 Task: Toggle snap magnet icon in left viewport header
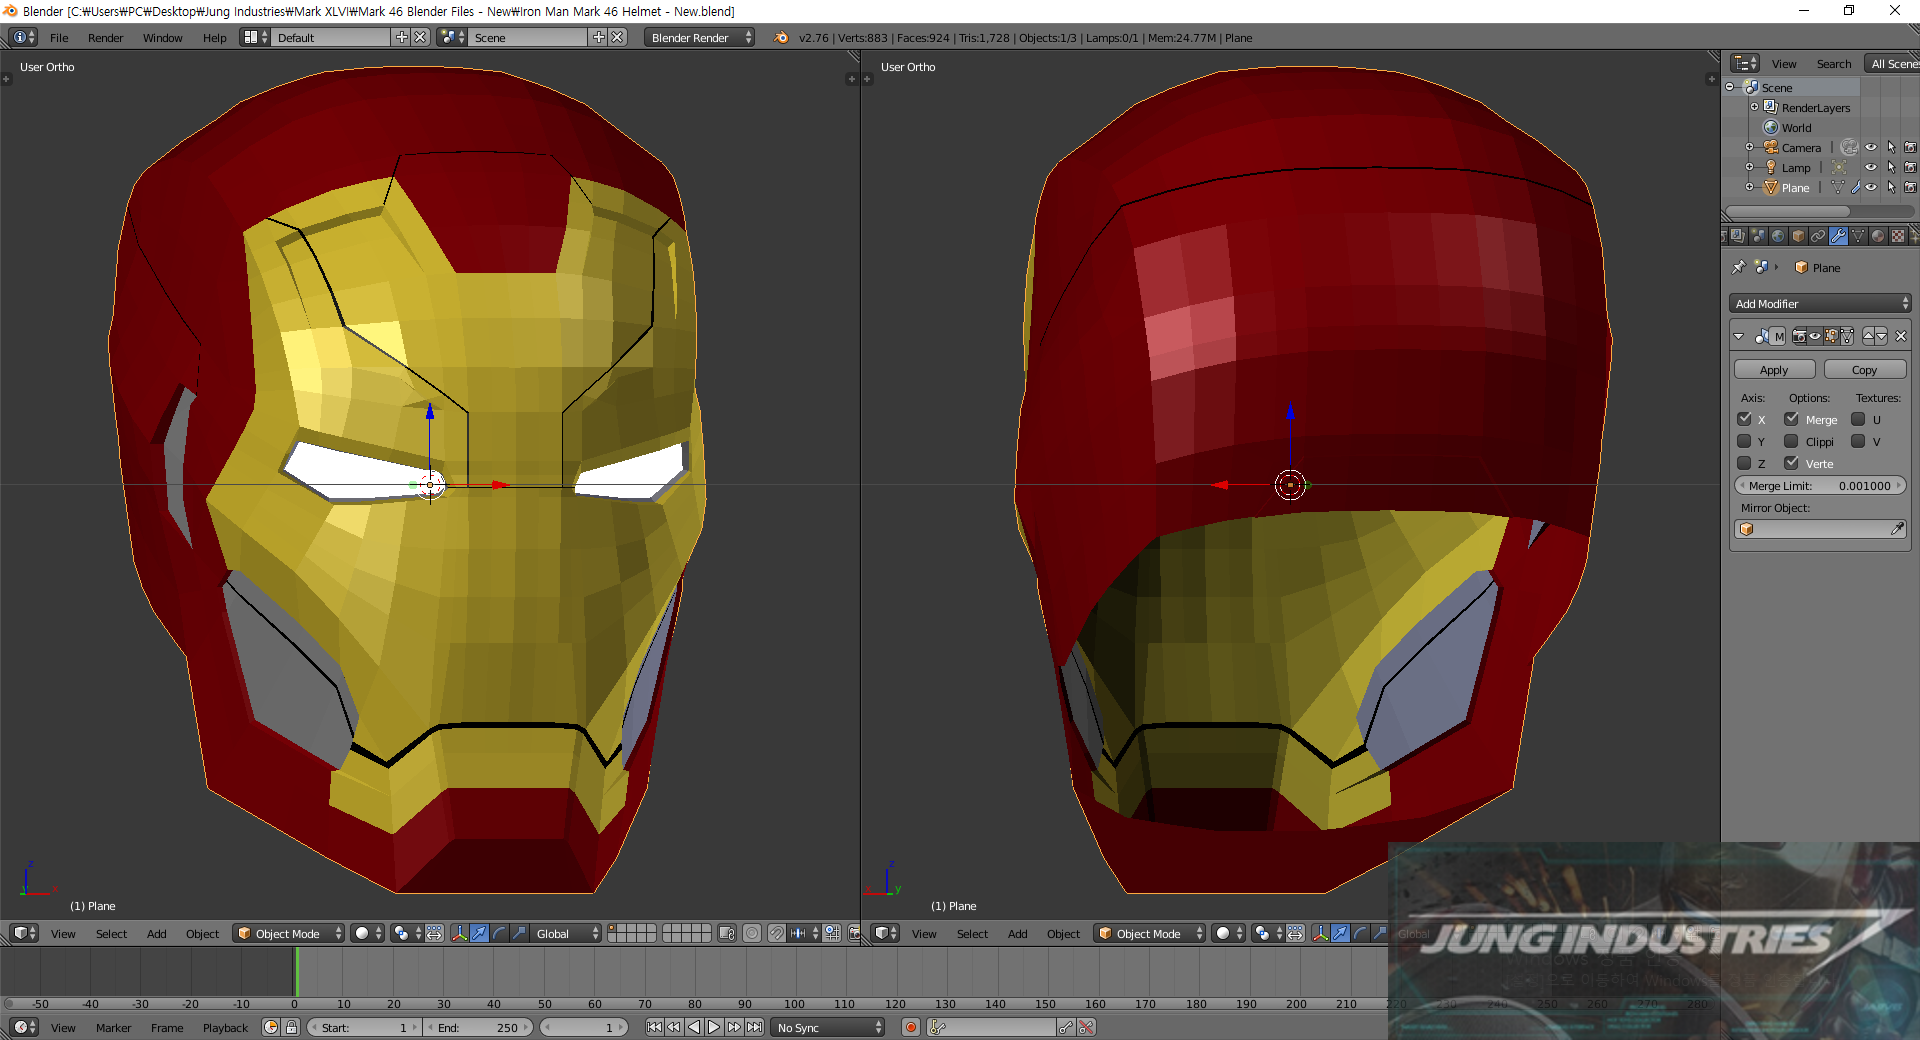click(x=777, y=933)
